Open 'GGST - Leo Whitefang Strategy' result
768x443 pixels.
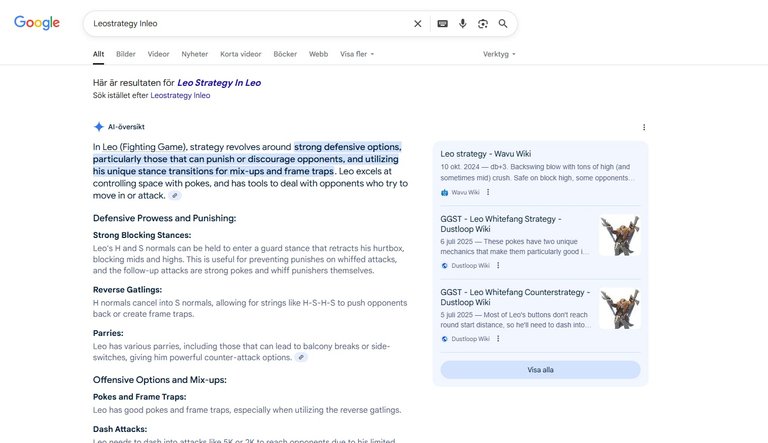(x=501, y=224)
